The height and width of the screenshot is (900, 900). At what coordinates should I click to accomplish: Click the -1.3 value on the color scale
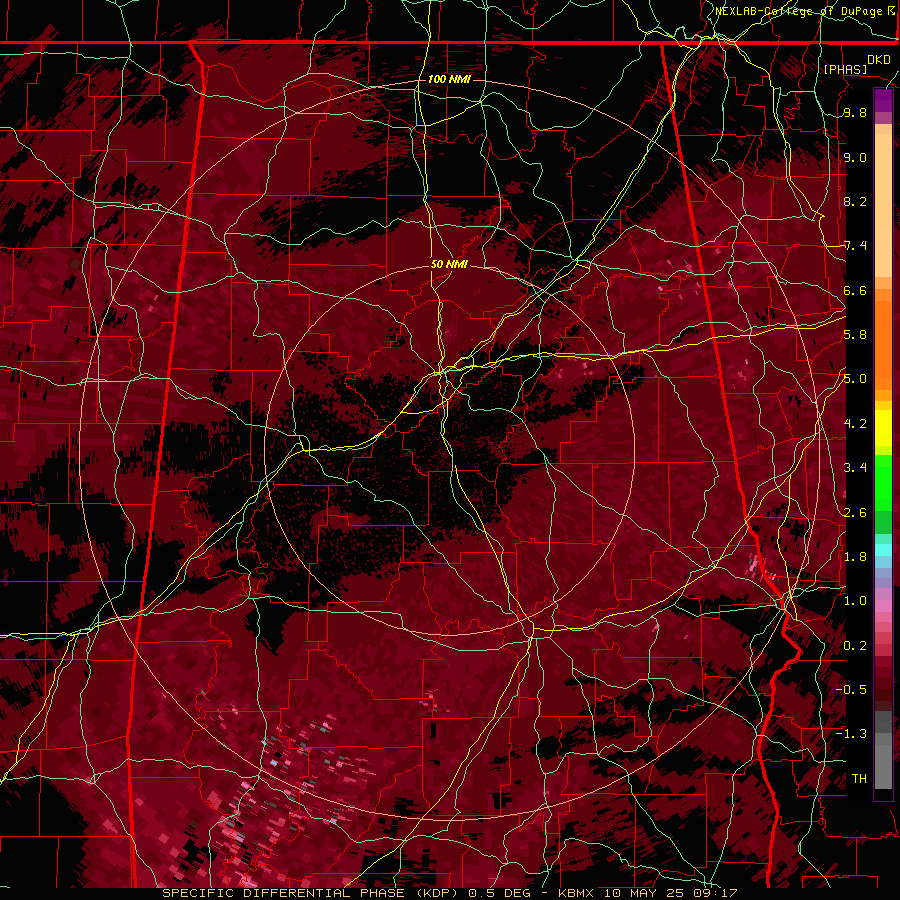851,734
